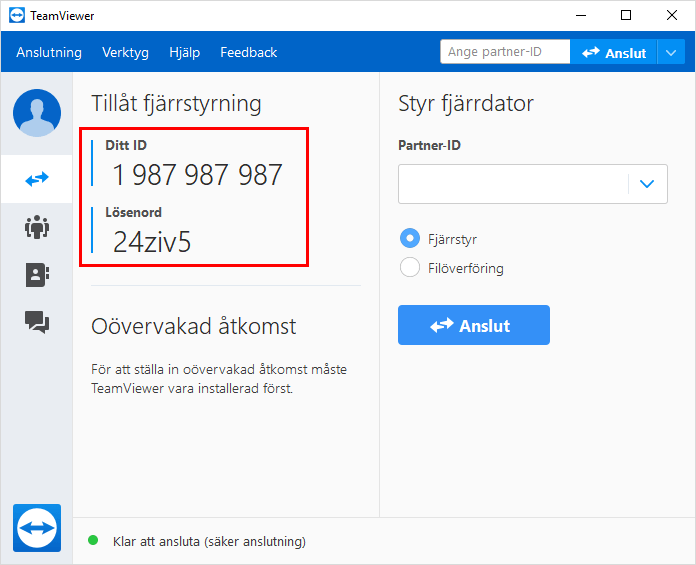Select the remote control arrows sidebar icon
Image resolution: width=696 pixels, height=565 pixels.
37,179
